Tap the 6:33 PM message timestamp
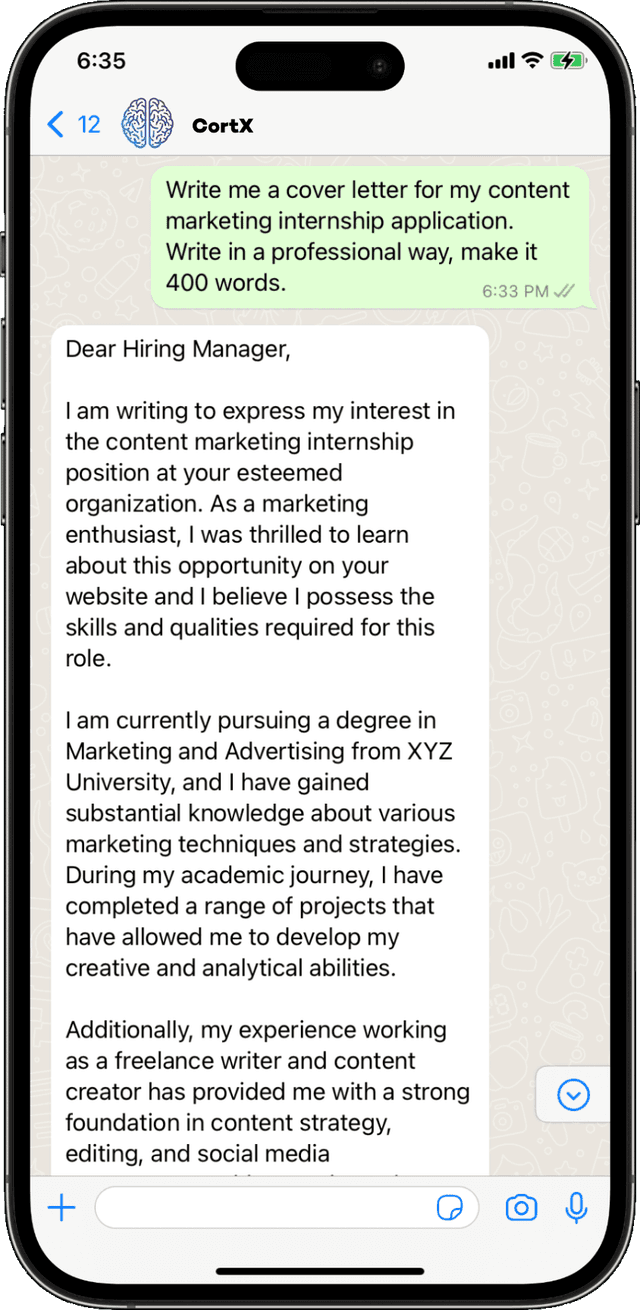Image resolution: width=640 pixels, height=1310 pixels. (x=514, y=291)
